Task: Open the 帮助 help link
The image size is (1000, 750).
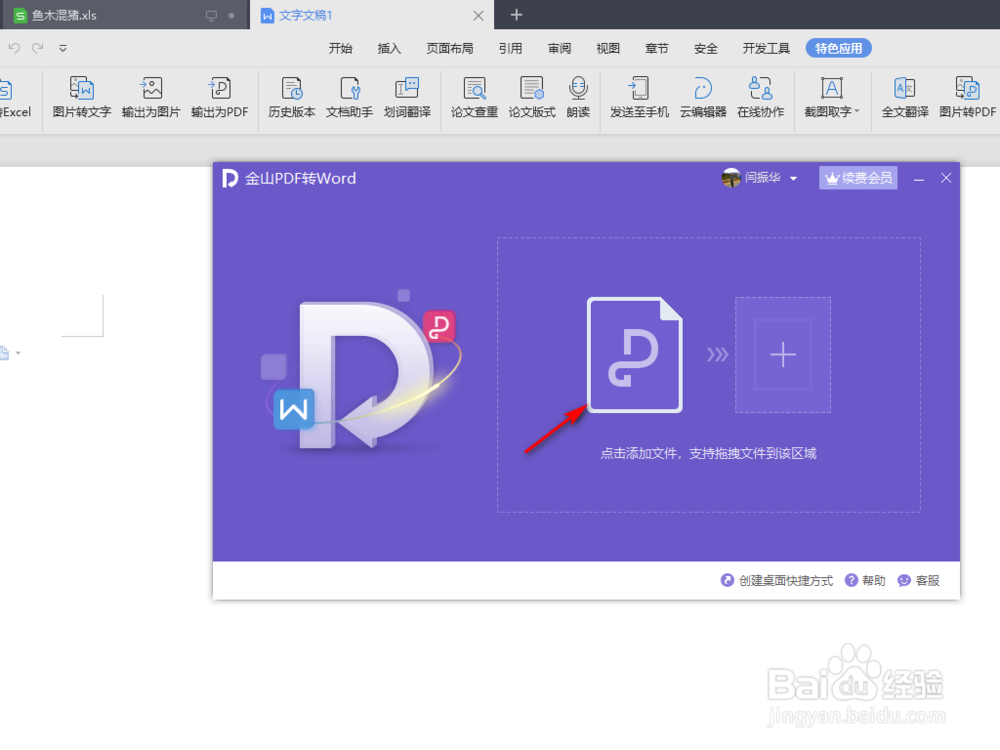Action: point(865,580)
